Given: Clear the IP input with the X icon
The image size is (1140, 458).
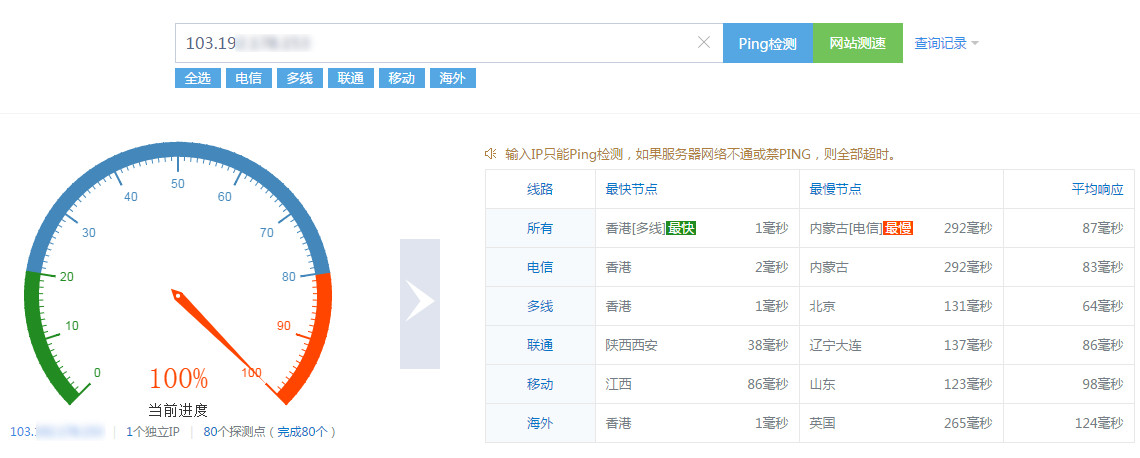Looking at the screenshot, I should tap(703, 43).
